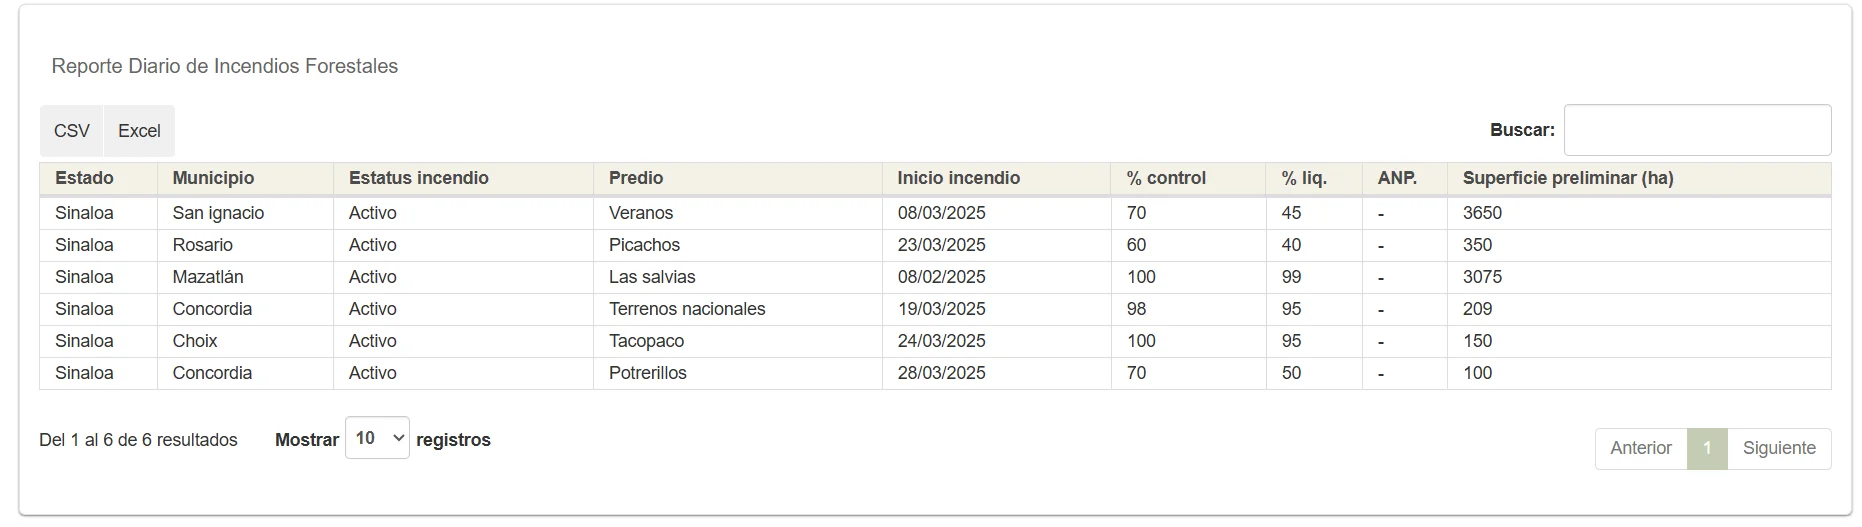Click inside the Buscar search field
The height and width of the screenshot is (527, 1862).
[1697, 130]
